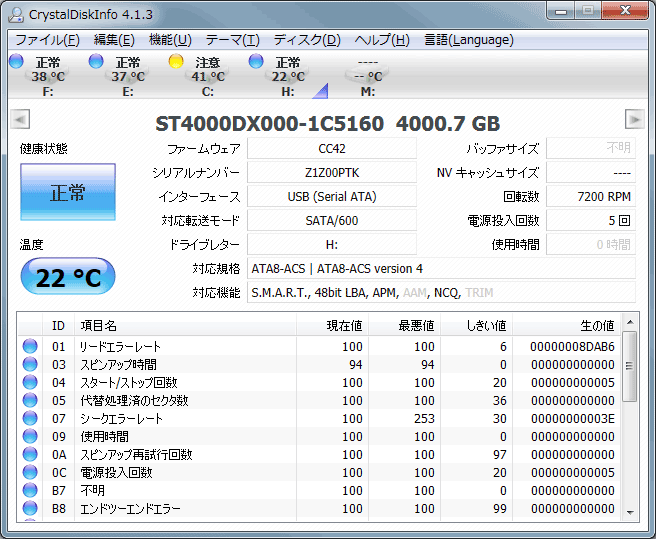The width and height of the screenshot is (656, 539).
Task: Click the 最悪値 column header
Action: point(404,325)
